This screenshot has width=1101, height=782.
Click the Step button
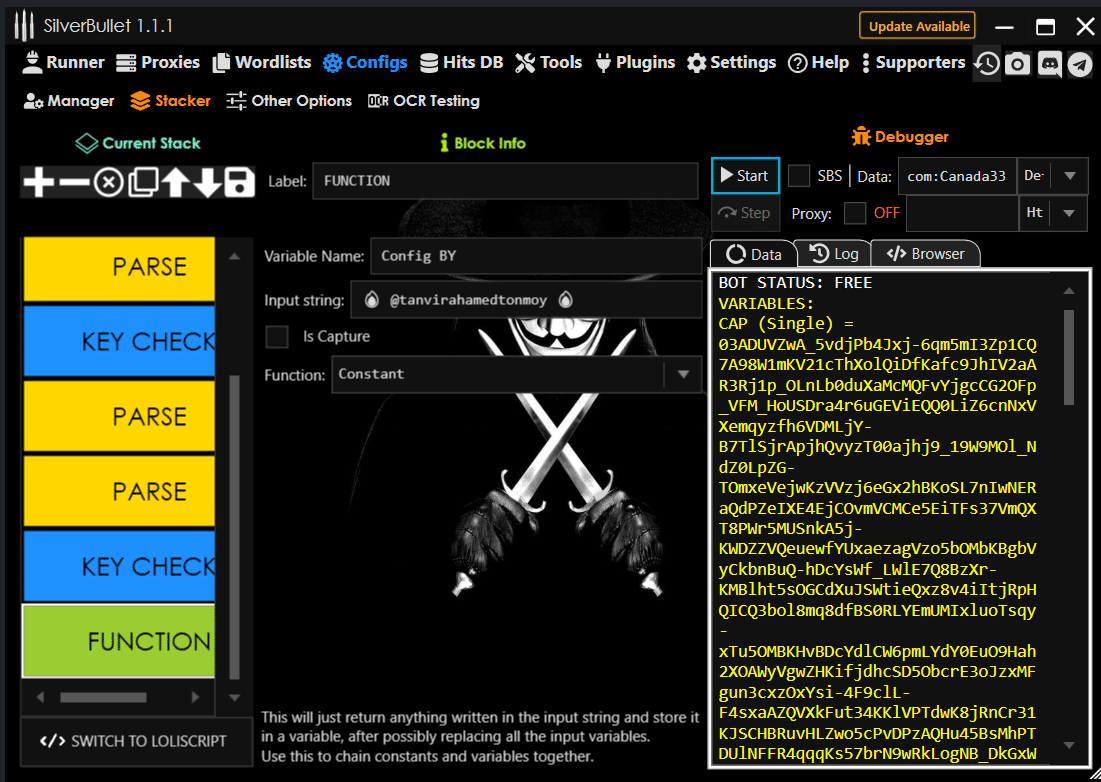(x=746, y=213)
